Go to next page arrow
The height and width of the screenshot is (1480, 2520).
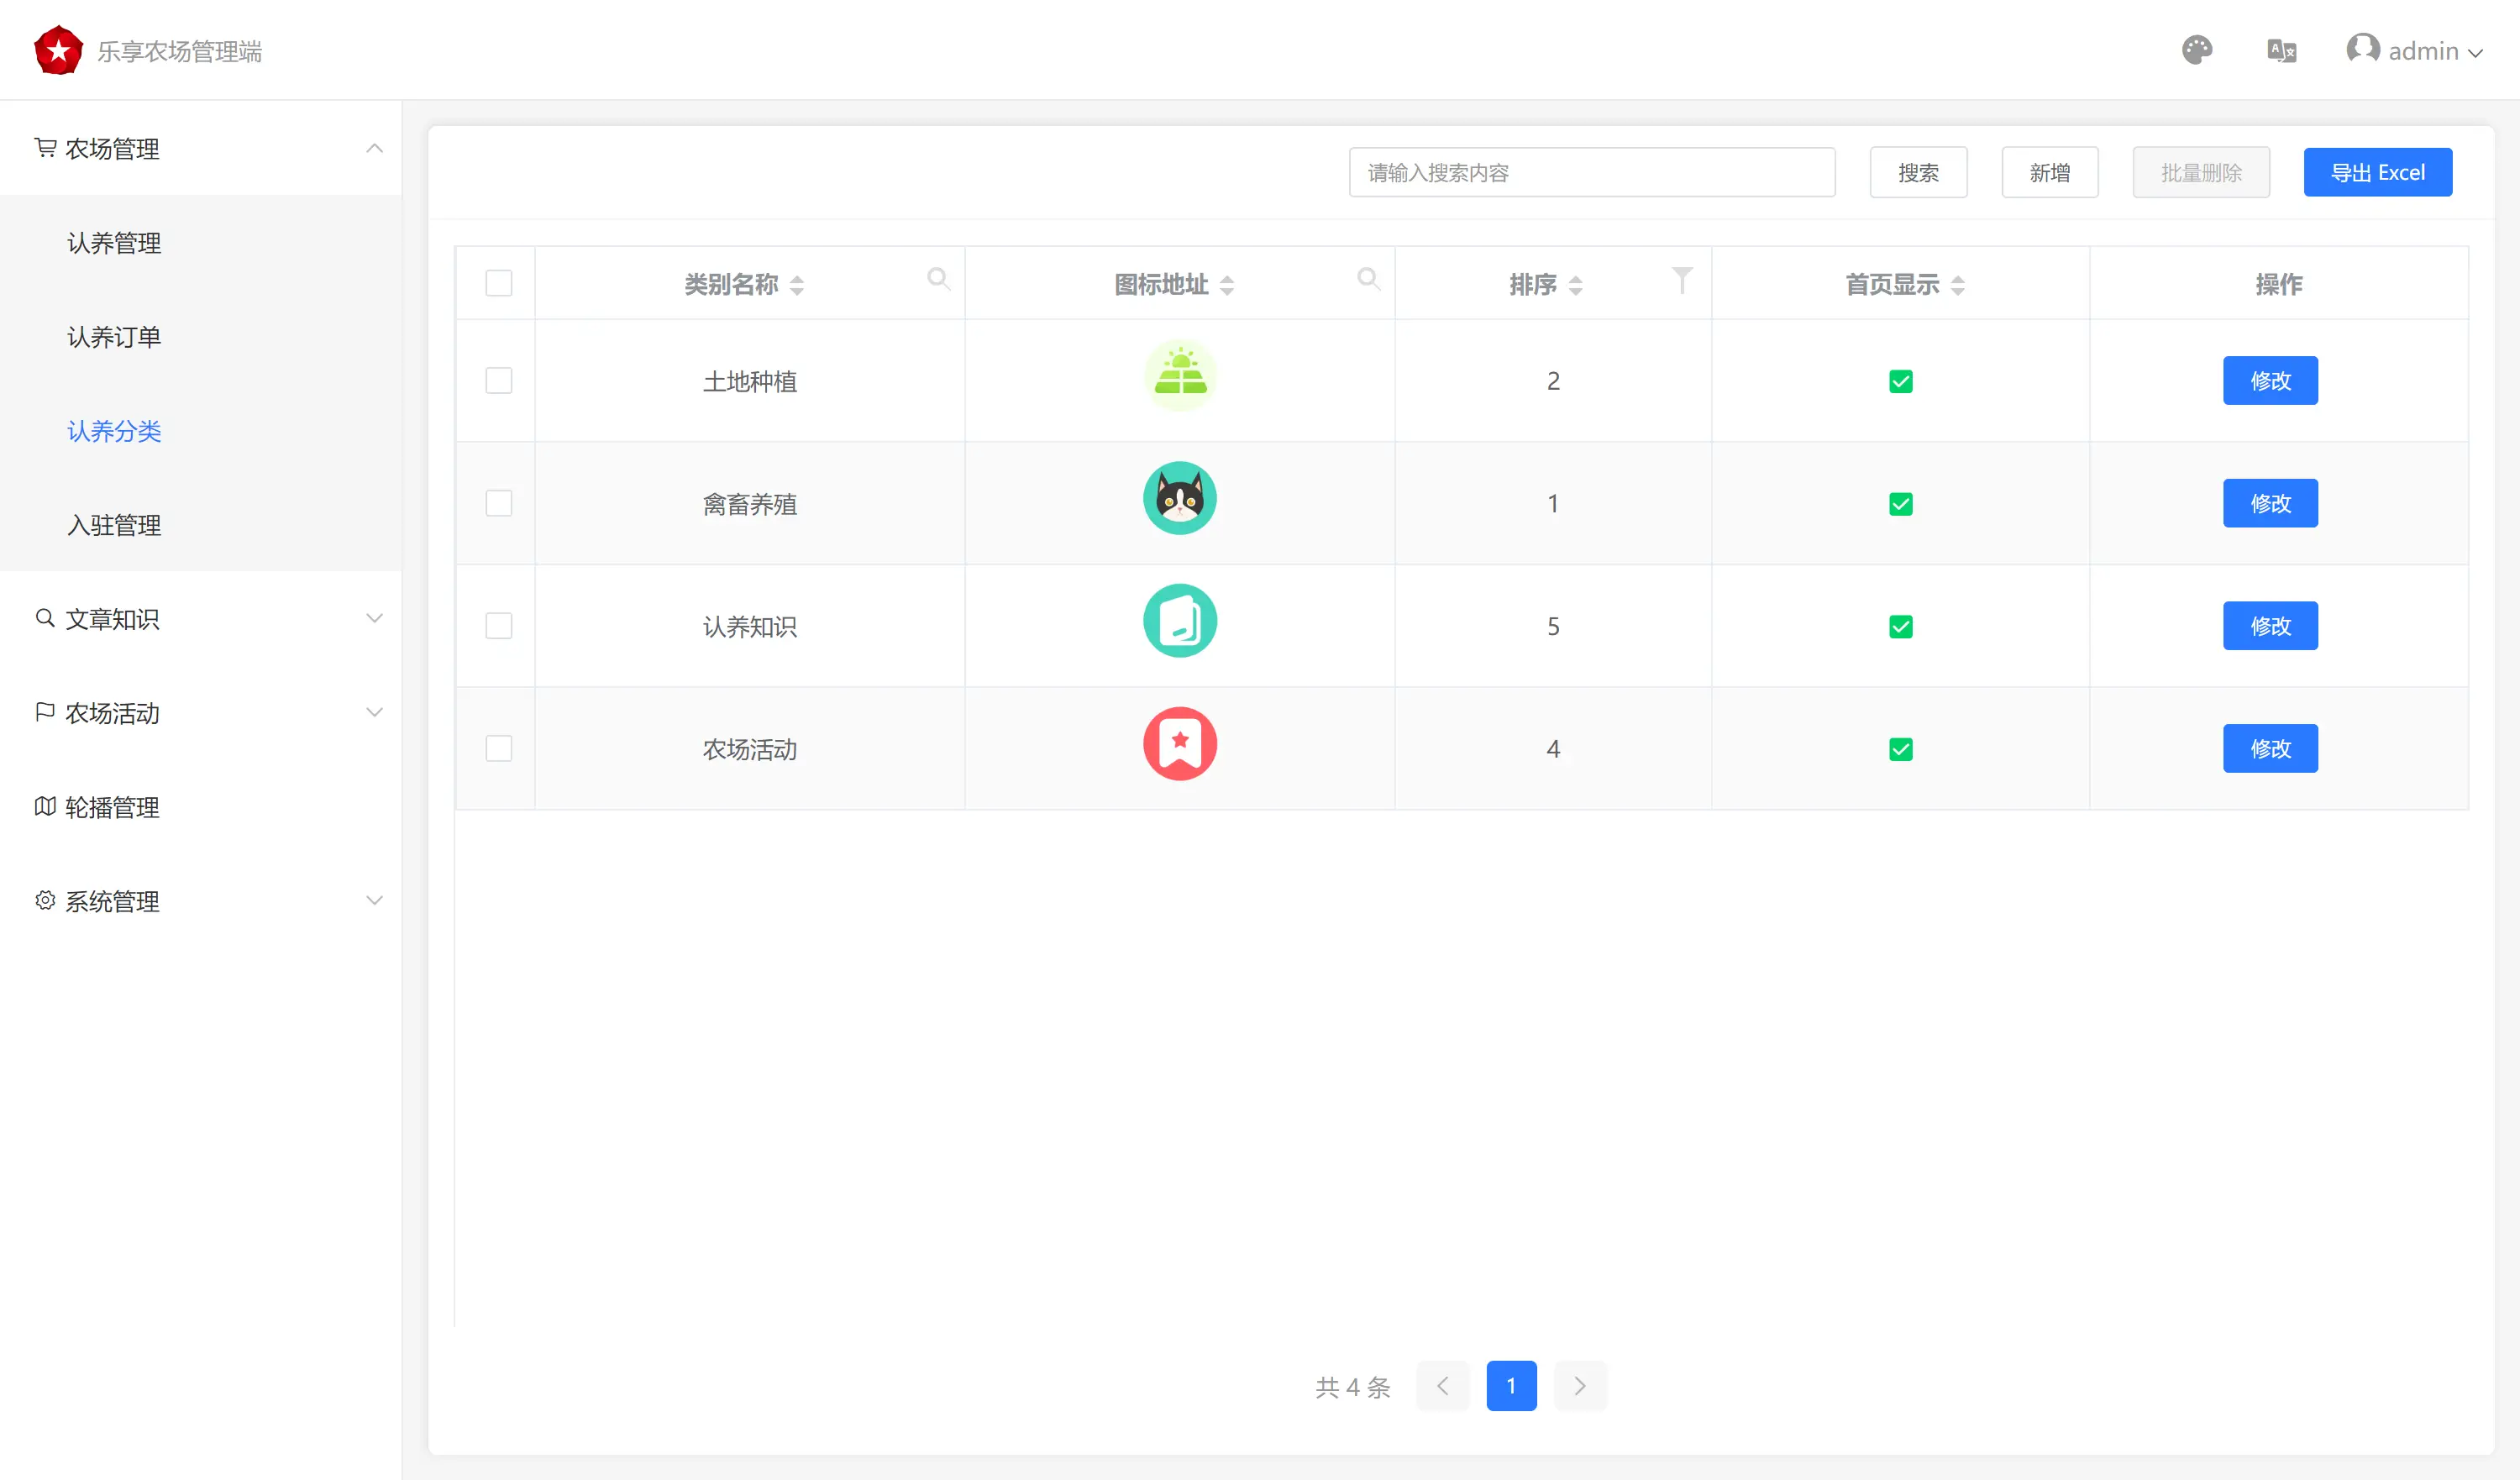[x=1580, y=1386]
